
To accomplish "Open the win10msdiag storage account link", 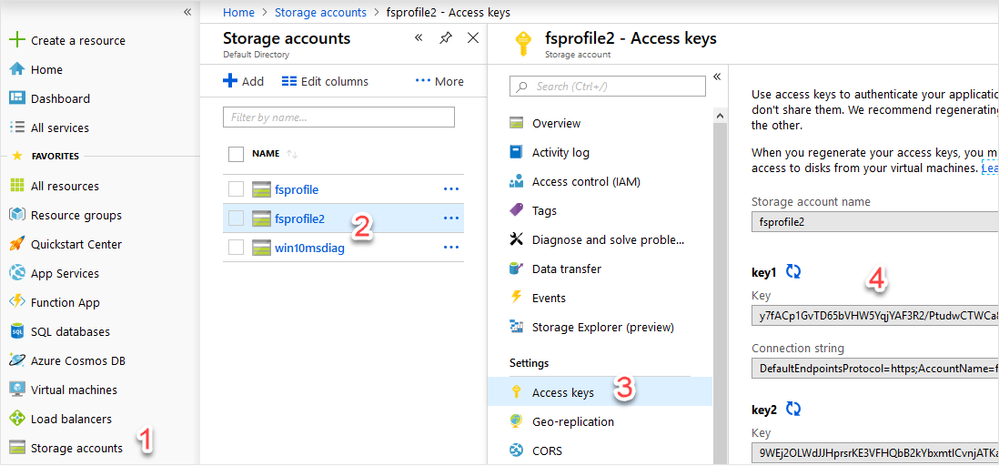I will point(309,247).
